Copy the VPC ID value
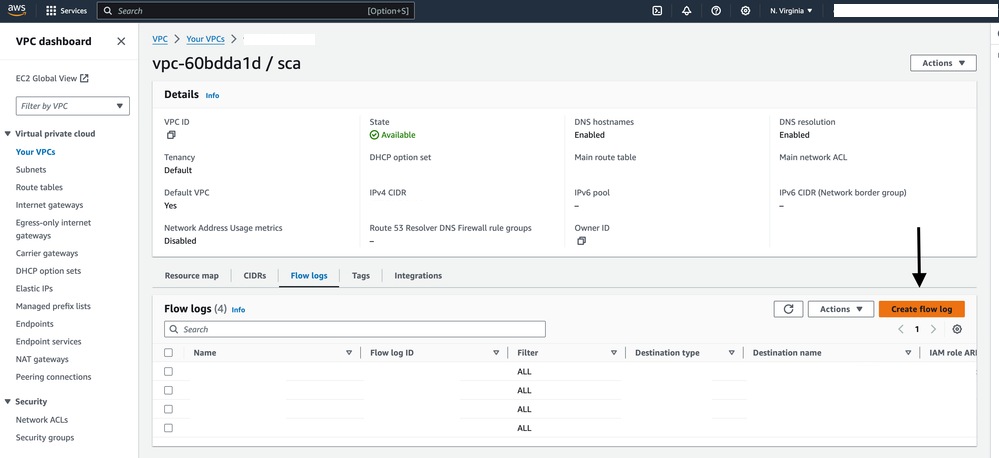Screen dimensions: 999x458 click(171, 135)
